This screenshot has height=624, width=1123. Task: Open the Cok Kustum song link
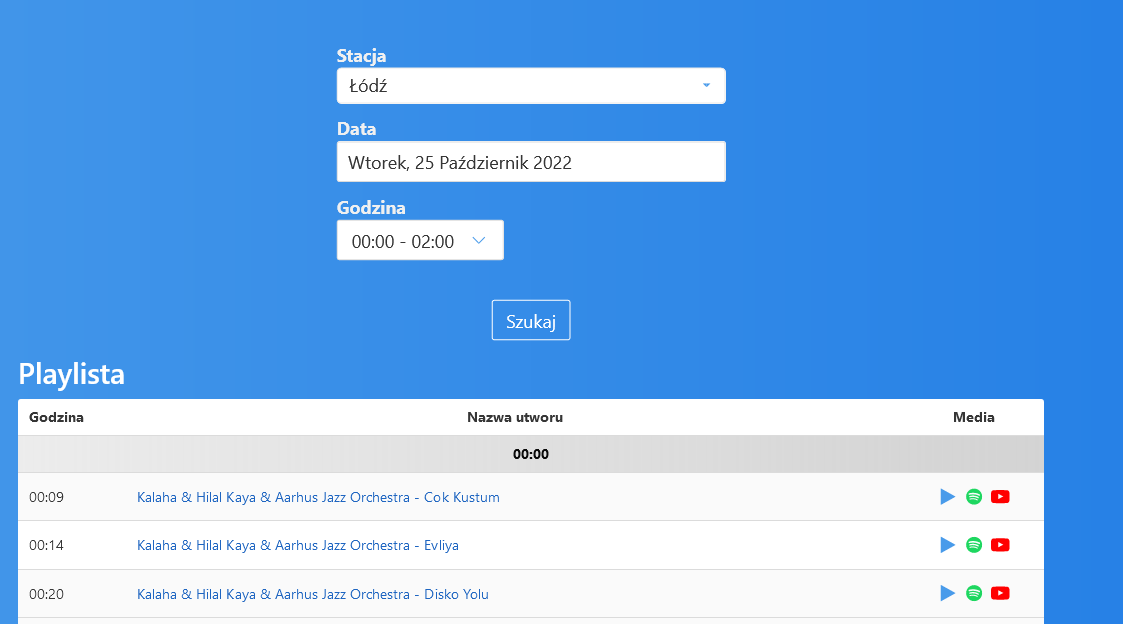[x=318, y=497]
